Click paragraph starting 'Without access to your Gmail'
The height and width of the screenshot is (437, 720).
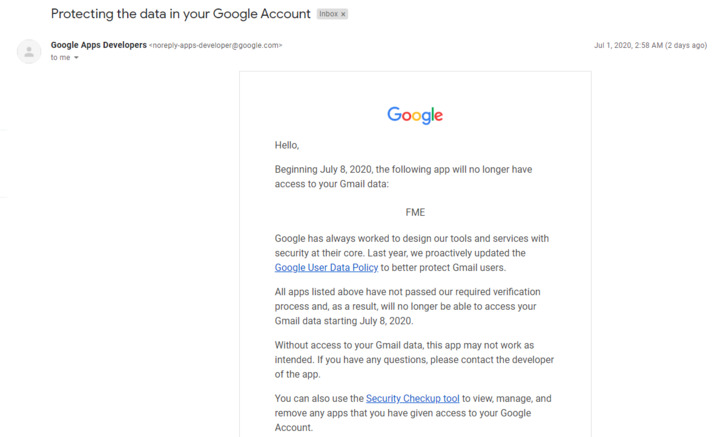(414, 359)
